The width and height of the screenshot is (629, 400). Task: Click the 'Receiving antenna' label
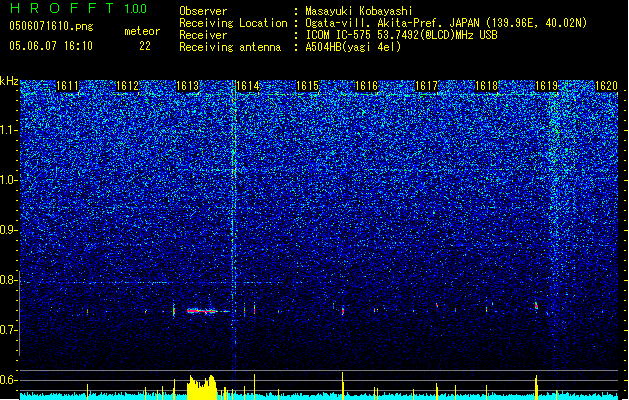tap(230, 47)
